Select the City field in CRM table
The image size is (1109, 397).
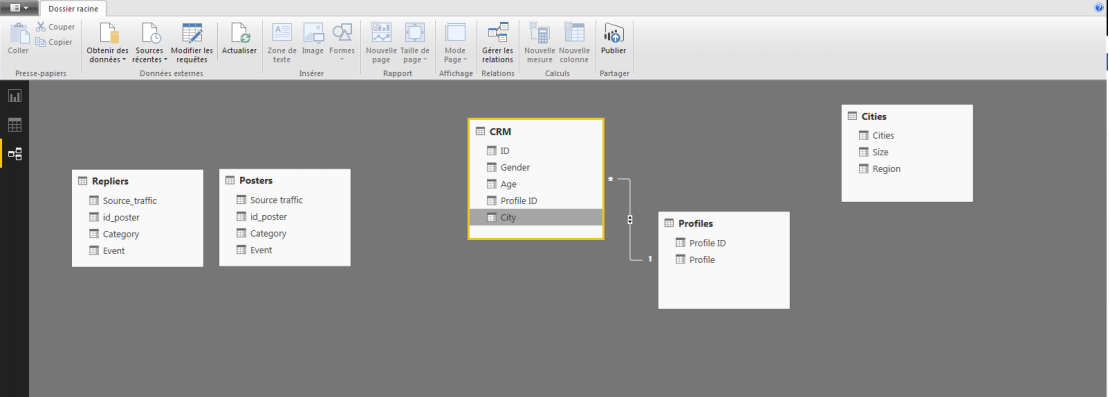535,217
